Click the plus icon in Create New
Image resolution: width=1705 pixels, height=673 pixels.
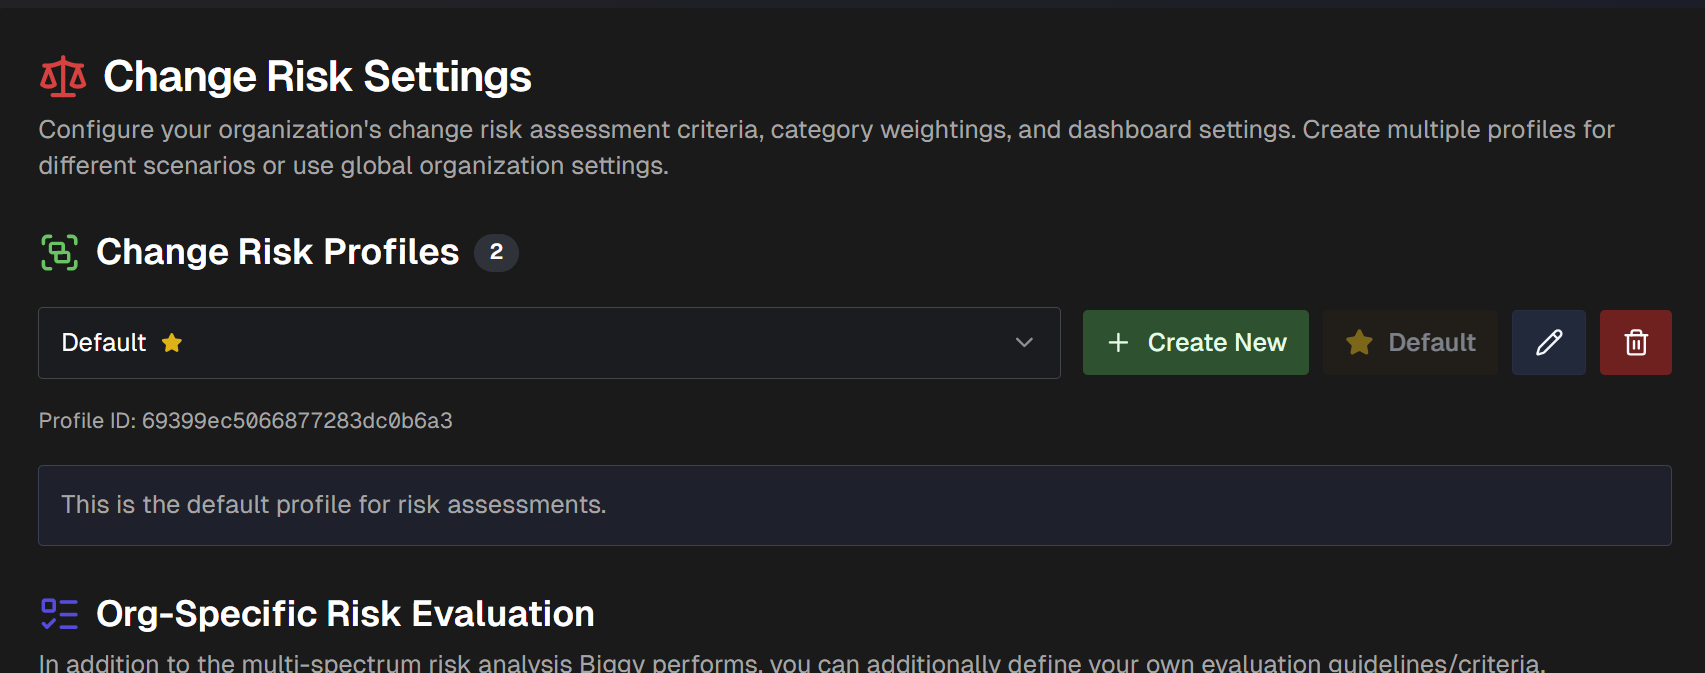click(1118, 343)
